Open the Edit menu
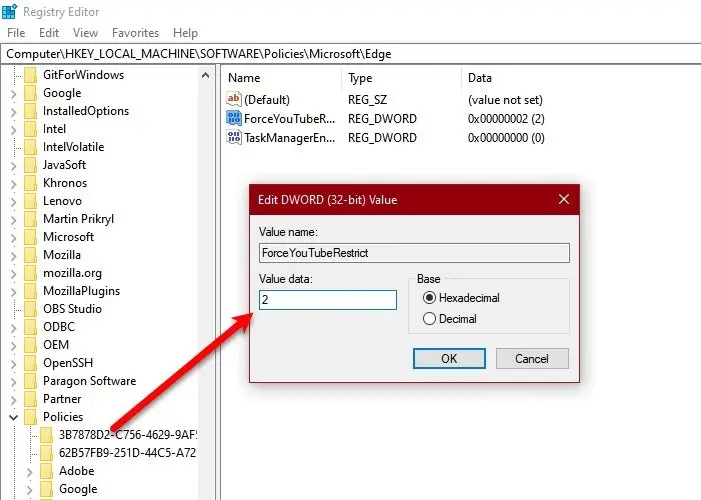 [49, 33]
